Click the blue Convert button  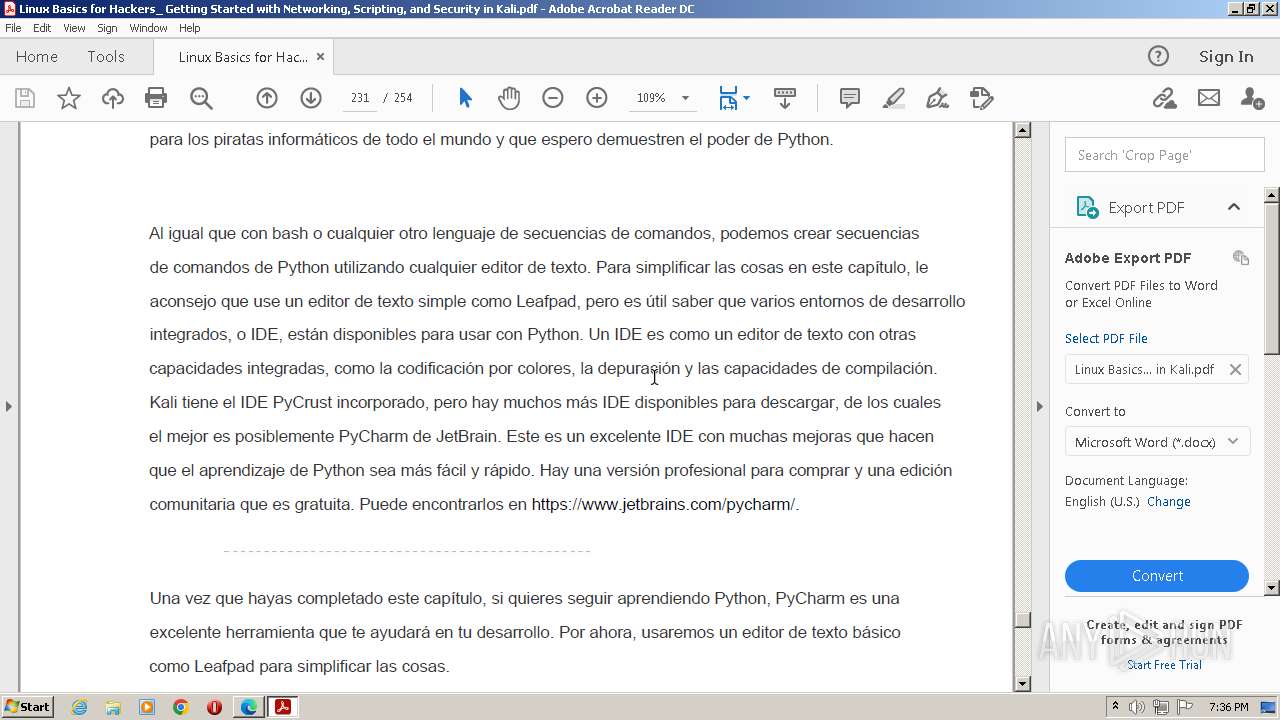(1157, 576)
